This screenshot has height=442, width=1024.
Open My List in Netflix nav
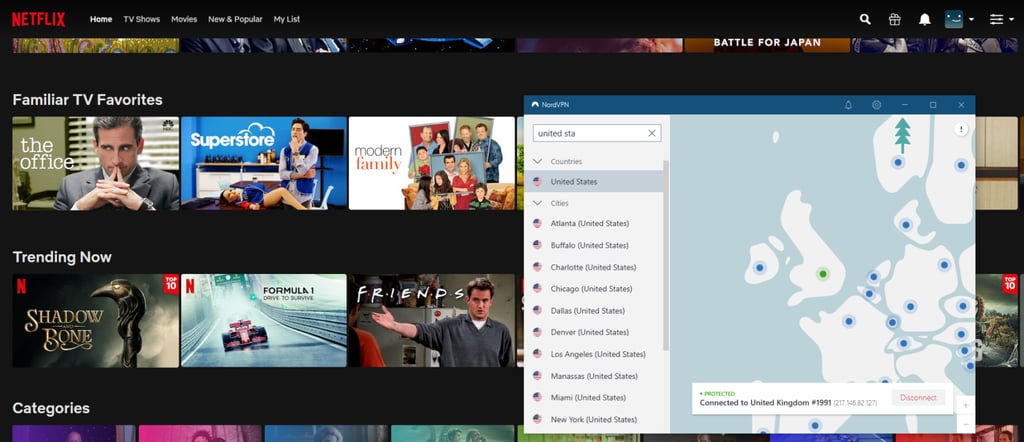[x=287, y=19]
